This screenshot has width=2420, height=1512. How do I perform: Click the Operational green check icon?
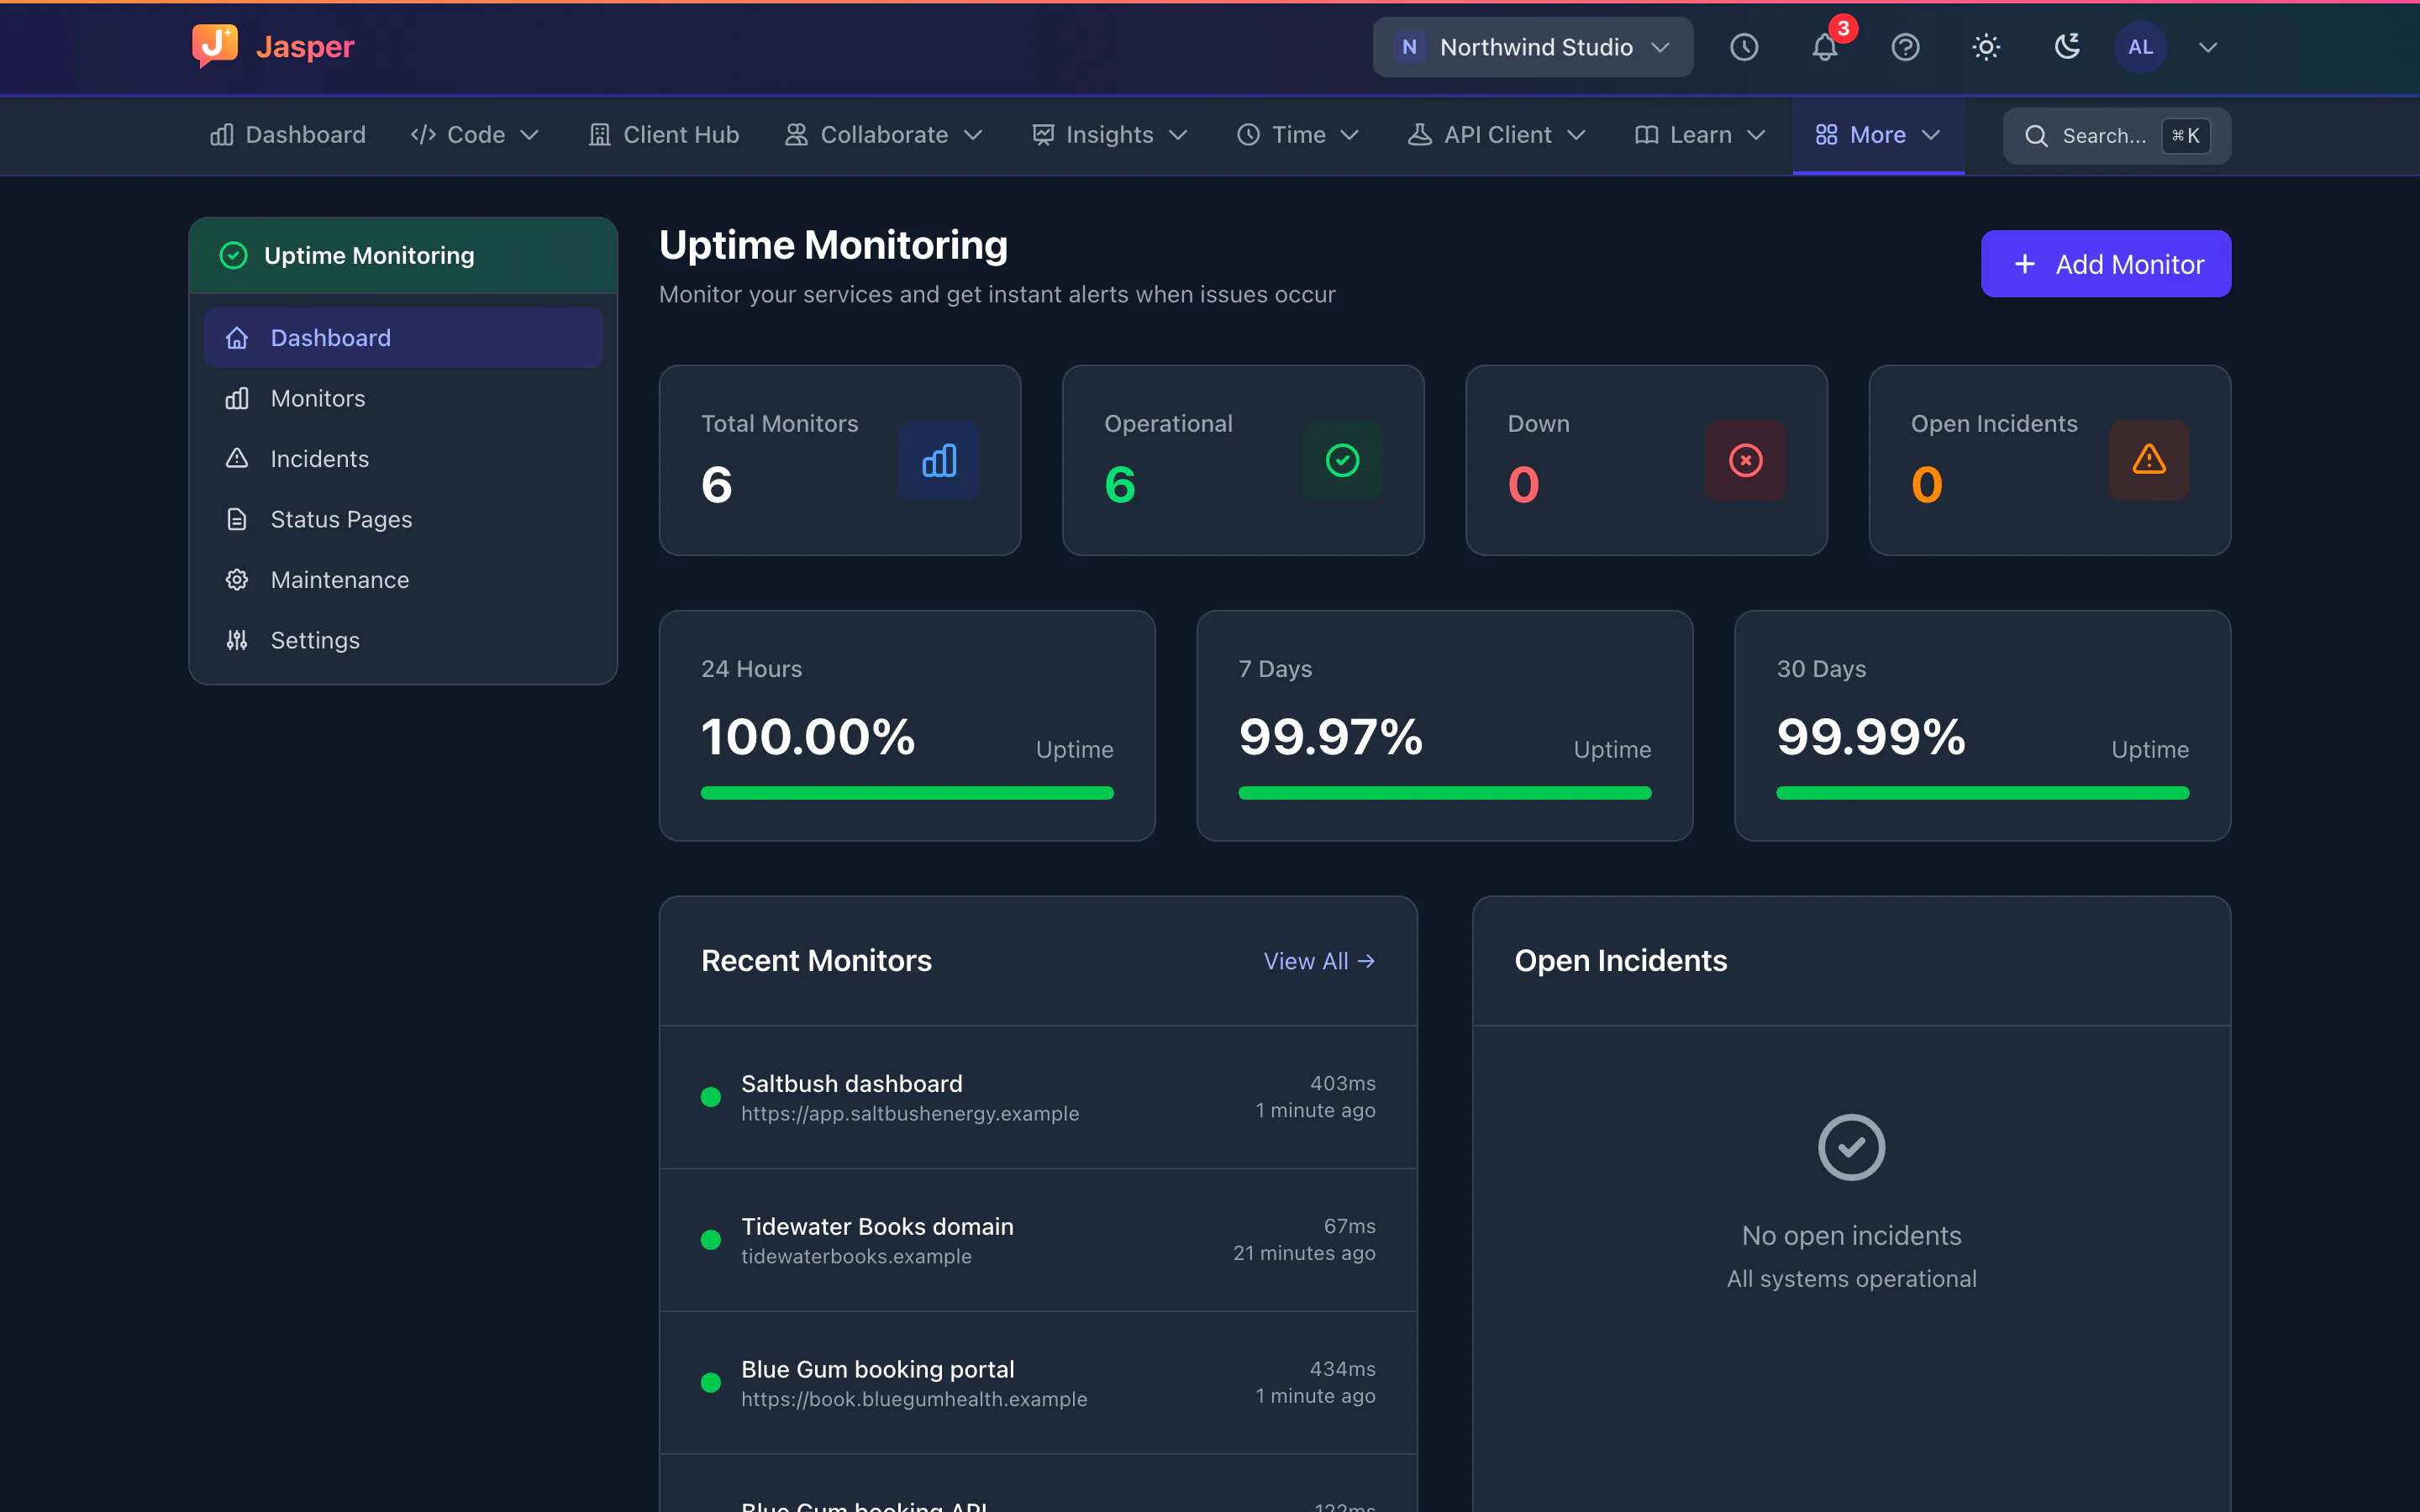point(1342,461)
